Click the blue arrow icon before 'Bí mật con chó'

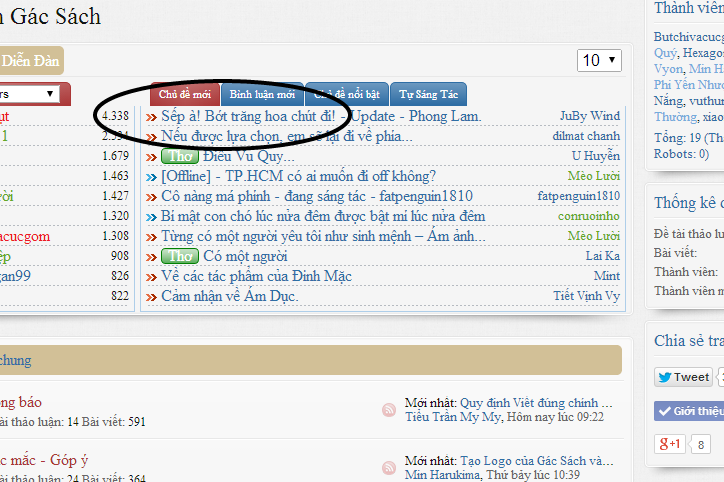point(151,217)
